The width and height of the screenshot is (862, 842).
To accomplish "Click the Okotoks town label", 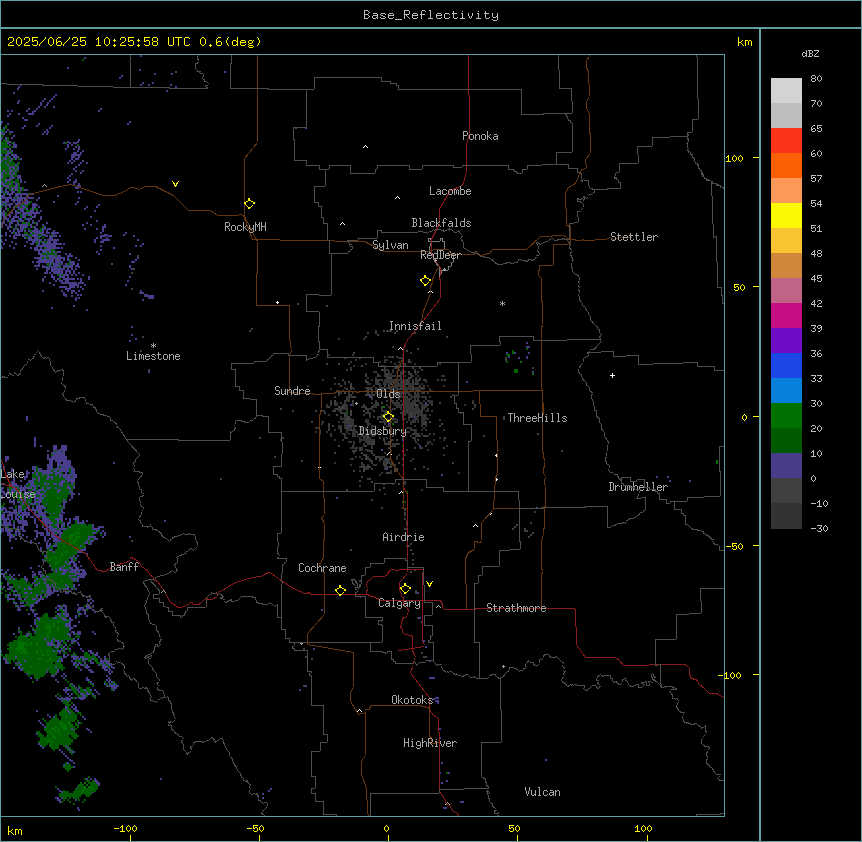I will [x=412, y=700].
